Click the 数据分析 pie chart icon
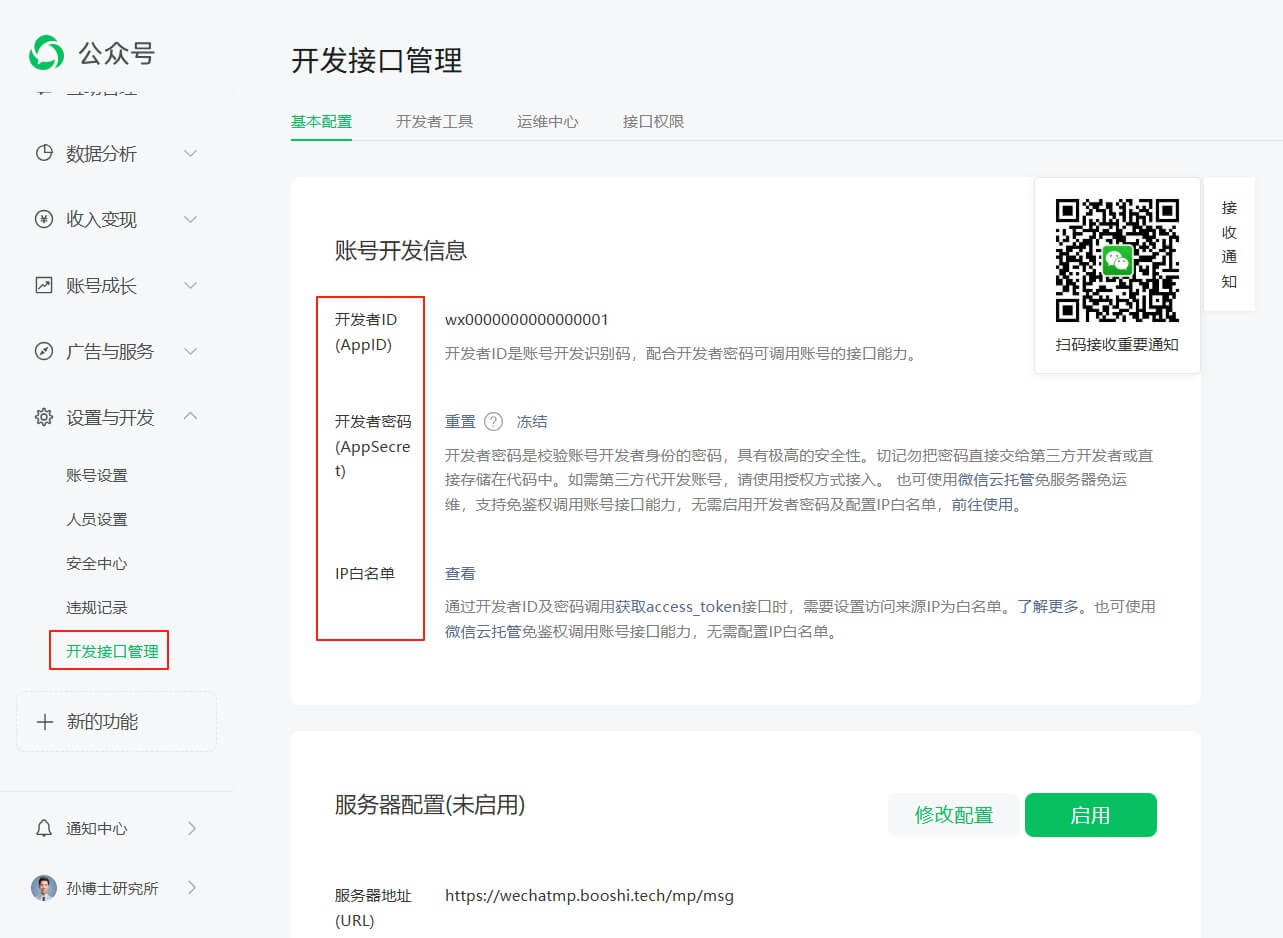The height and width of the screenshot is (938, 1283). point(44,153)
